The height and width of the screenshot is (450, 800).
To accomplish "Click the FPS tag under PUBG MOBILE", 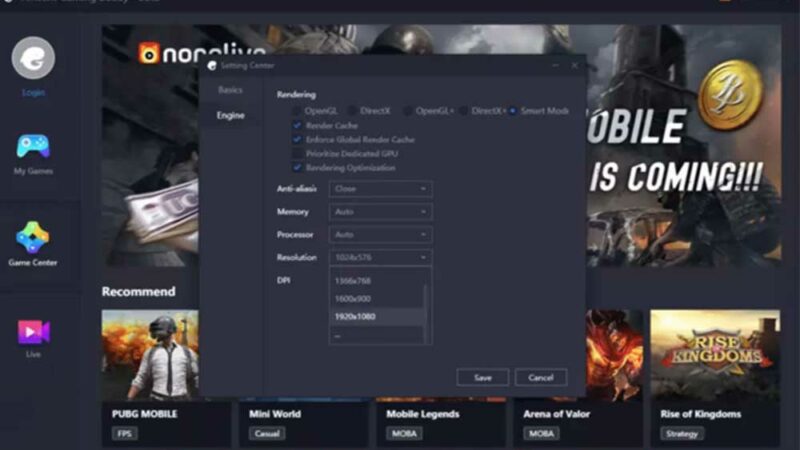I will (124, 434).
